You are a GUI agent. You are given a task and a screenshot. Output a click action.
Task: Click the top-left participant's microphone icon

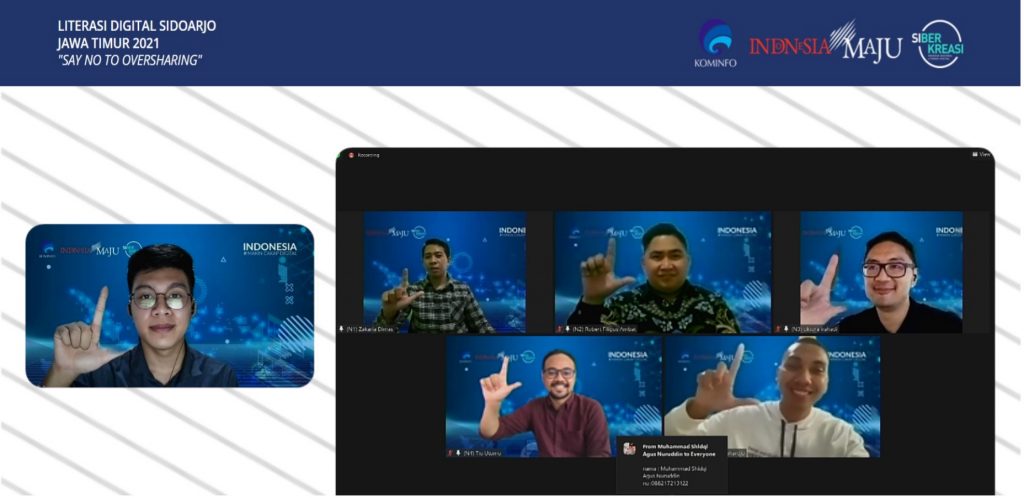click(342, 328)
